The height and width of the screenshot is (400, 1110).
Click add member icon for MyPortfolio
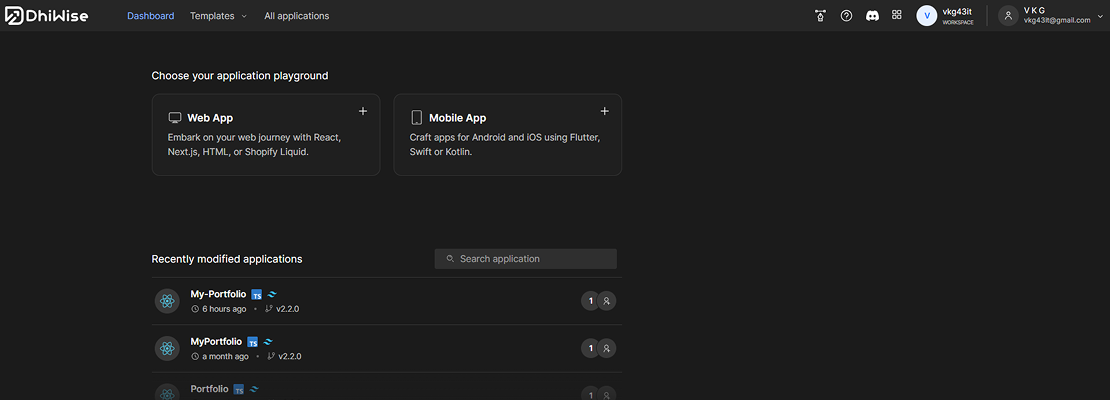point(606,348)
